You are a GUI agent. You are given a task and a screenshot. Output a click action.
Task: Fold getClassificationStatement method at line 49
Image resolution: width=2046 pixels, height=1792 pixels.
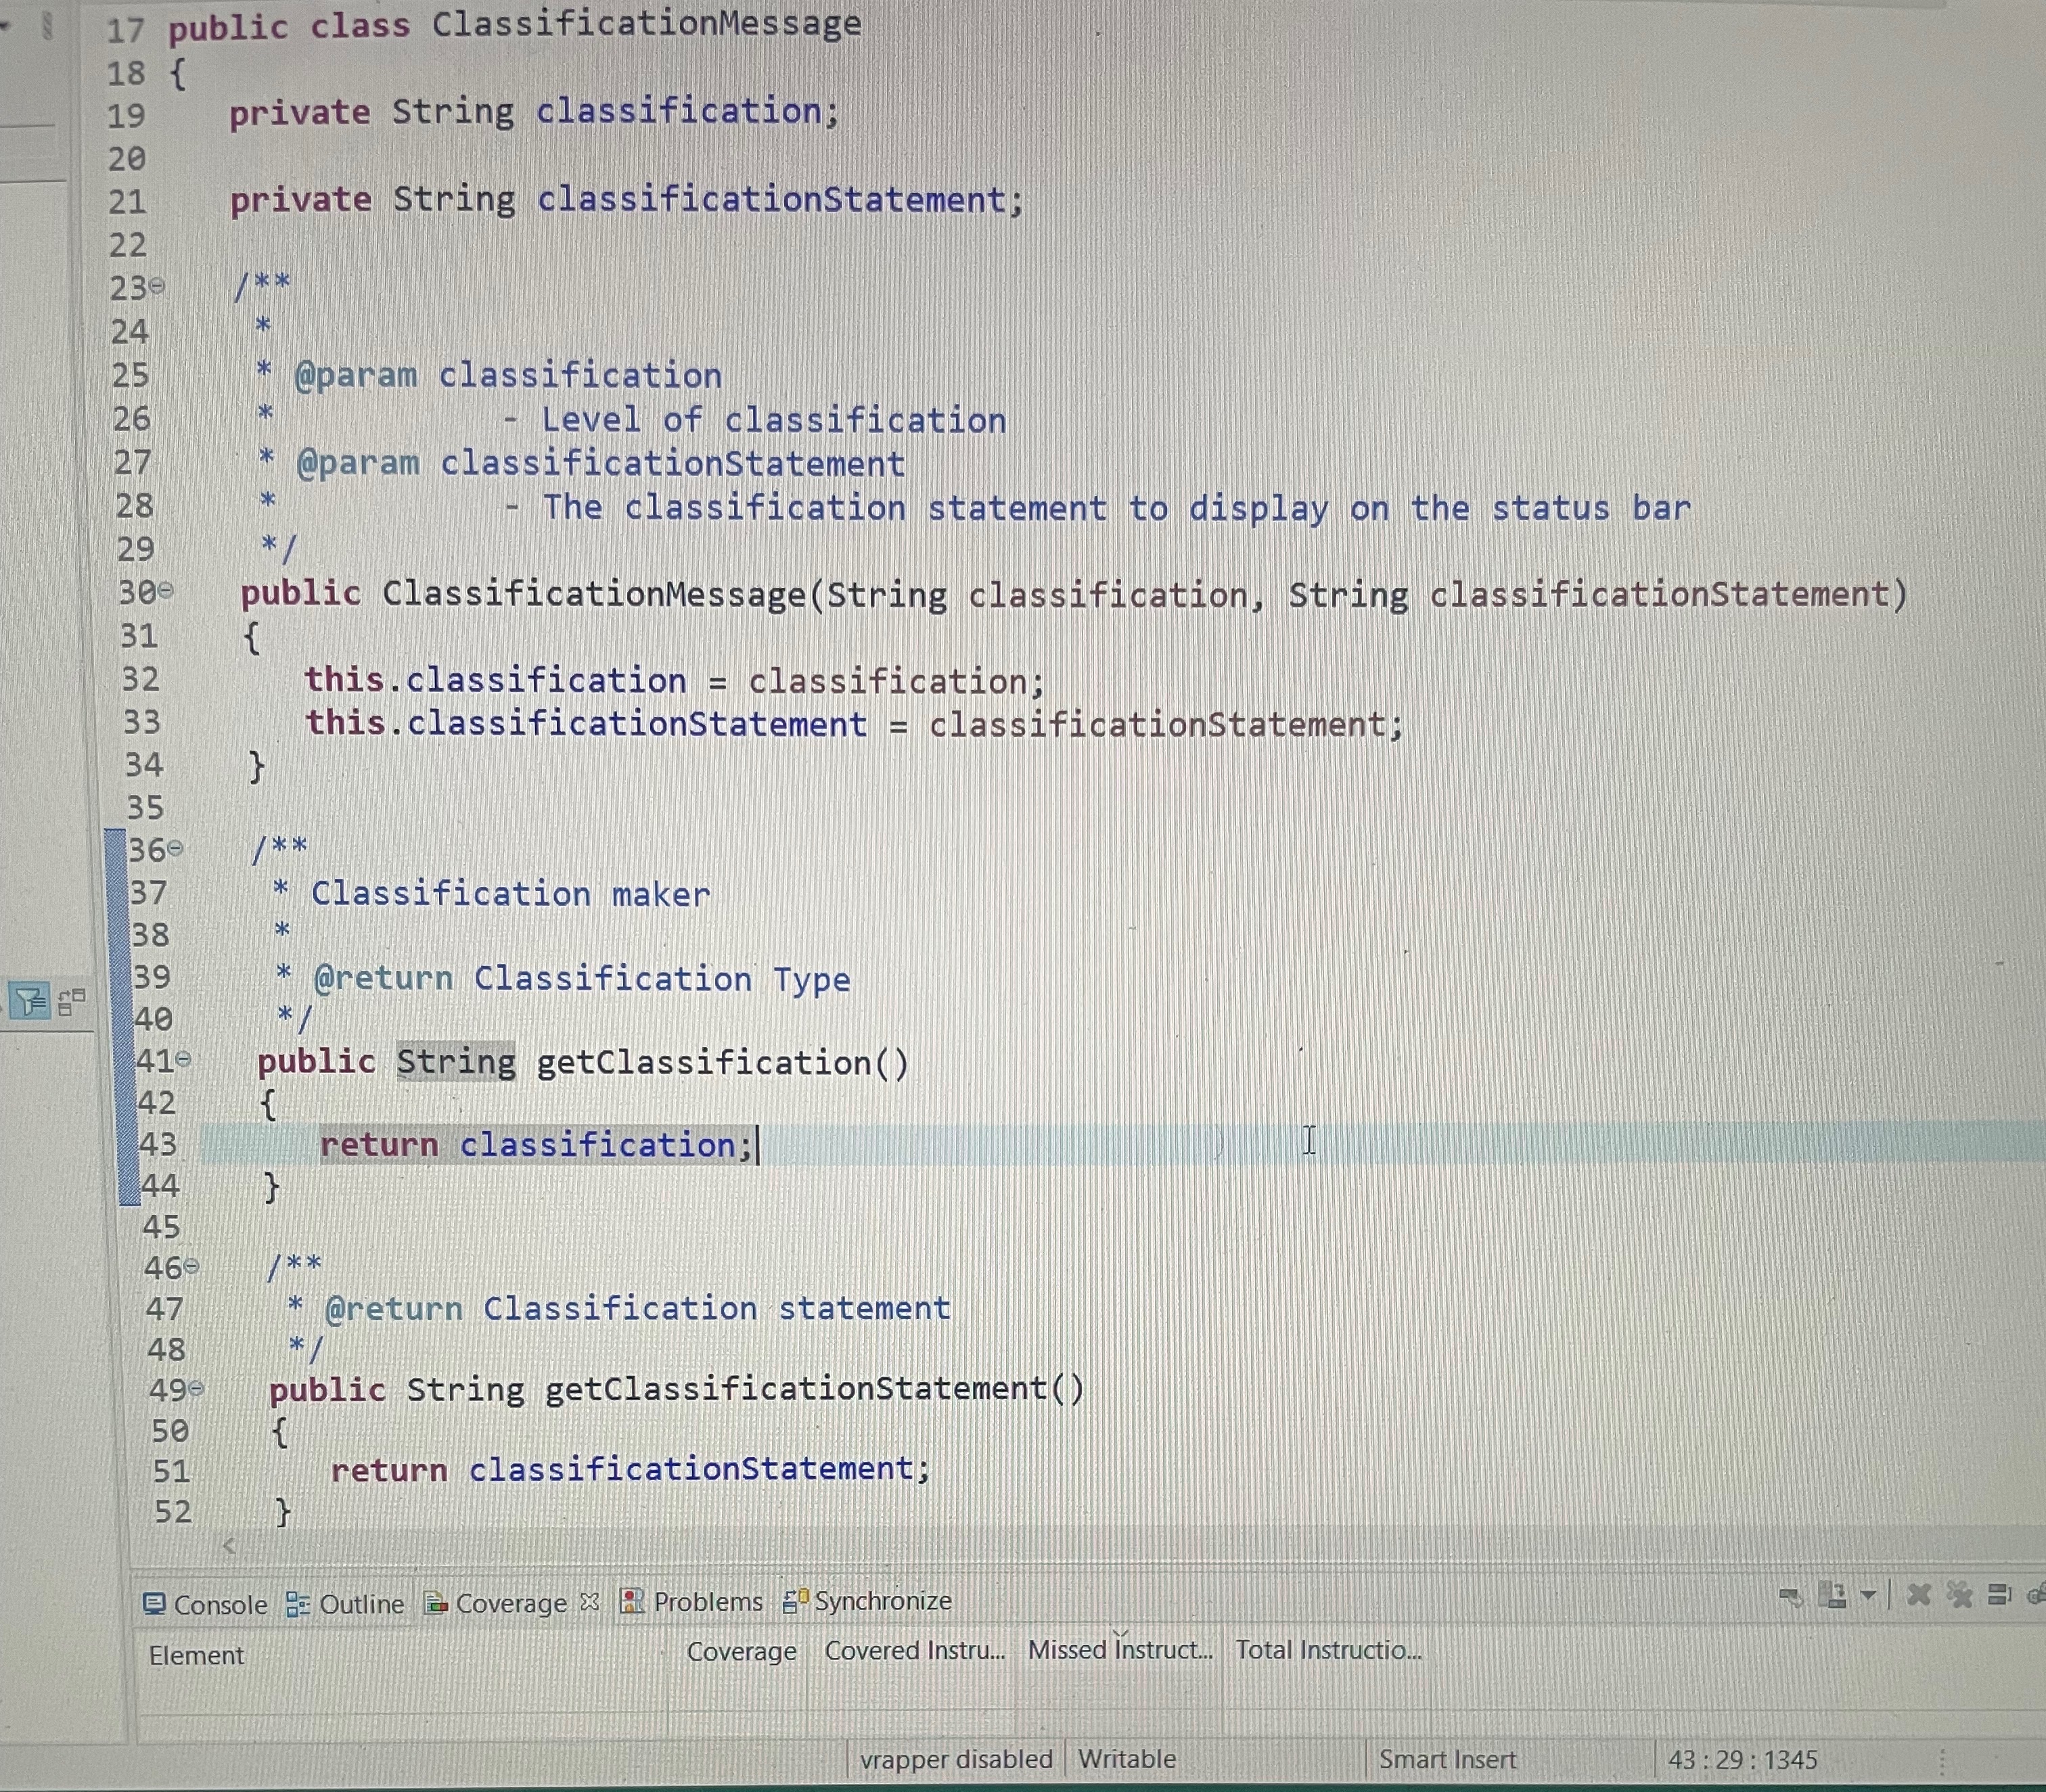tap(197, 1388)
